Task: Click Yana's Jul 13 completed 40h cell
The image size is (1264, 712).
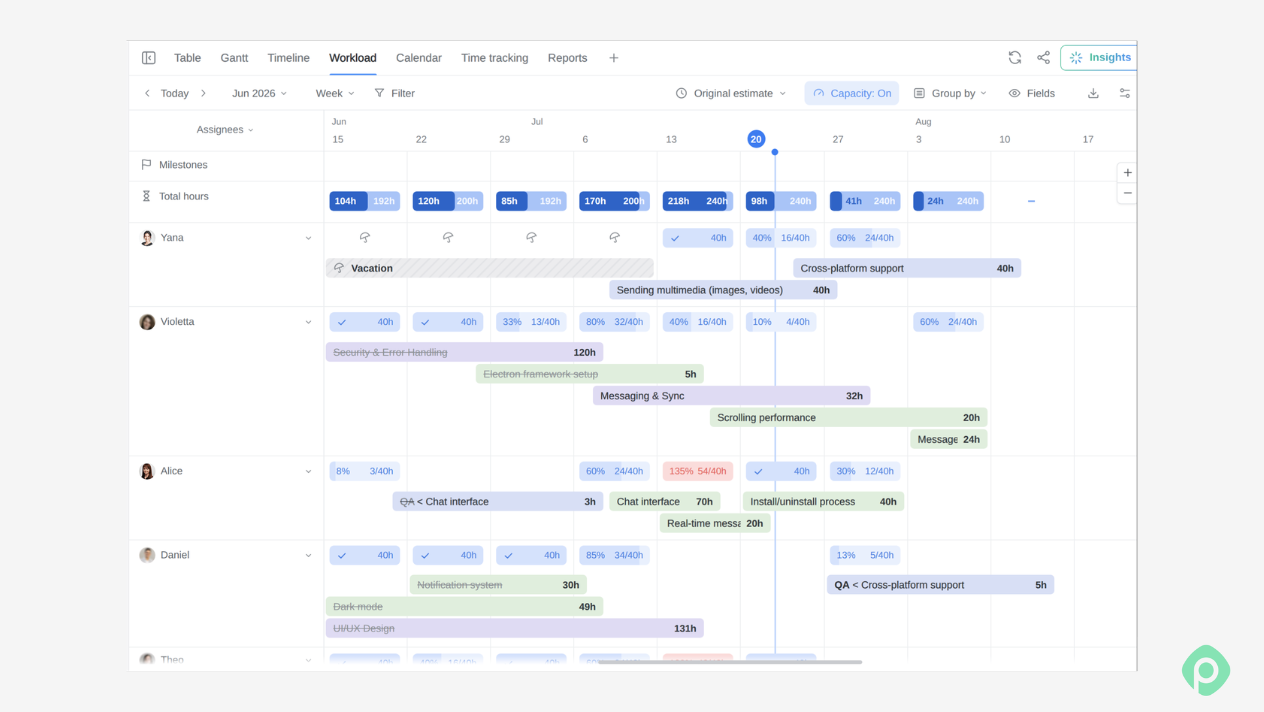Action: coord(698,238)
